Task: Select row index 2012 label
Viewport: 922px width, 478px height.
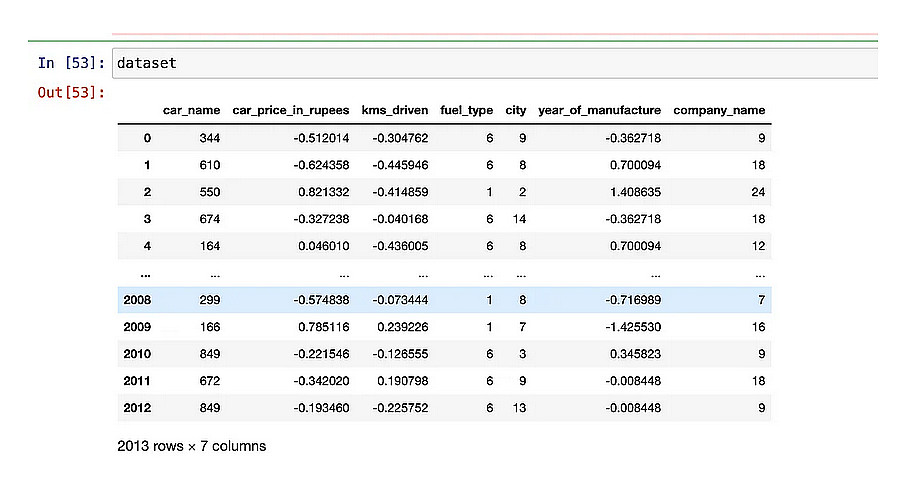Action: [137, 408]
